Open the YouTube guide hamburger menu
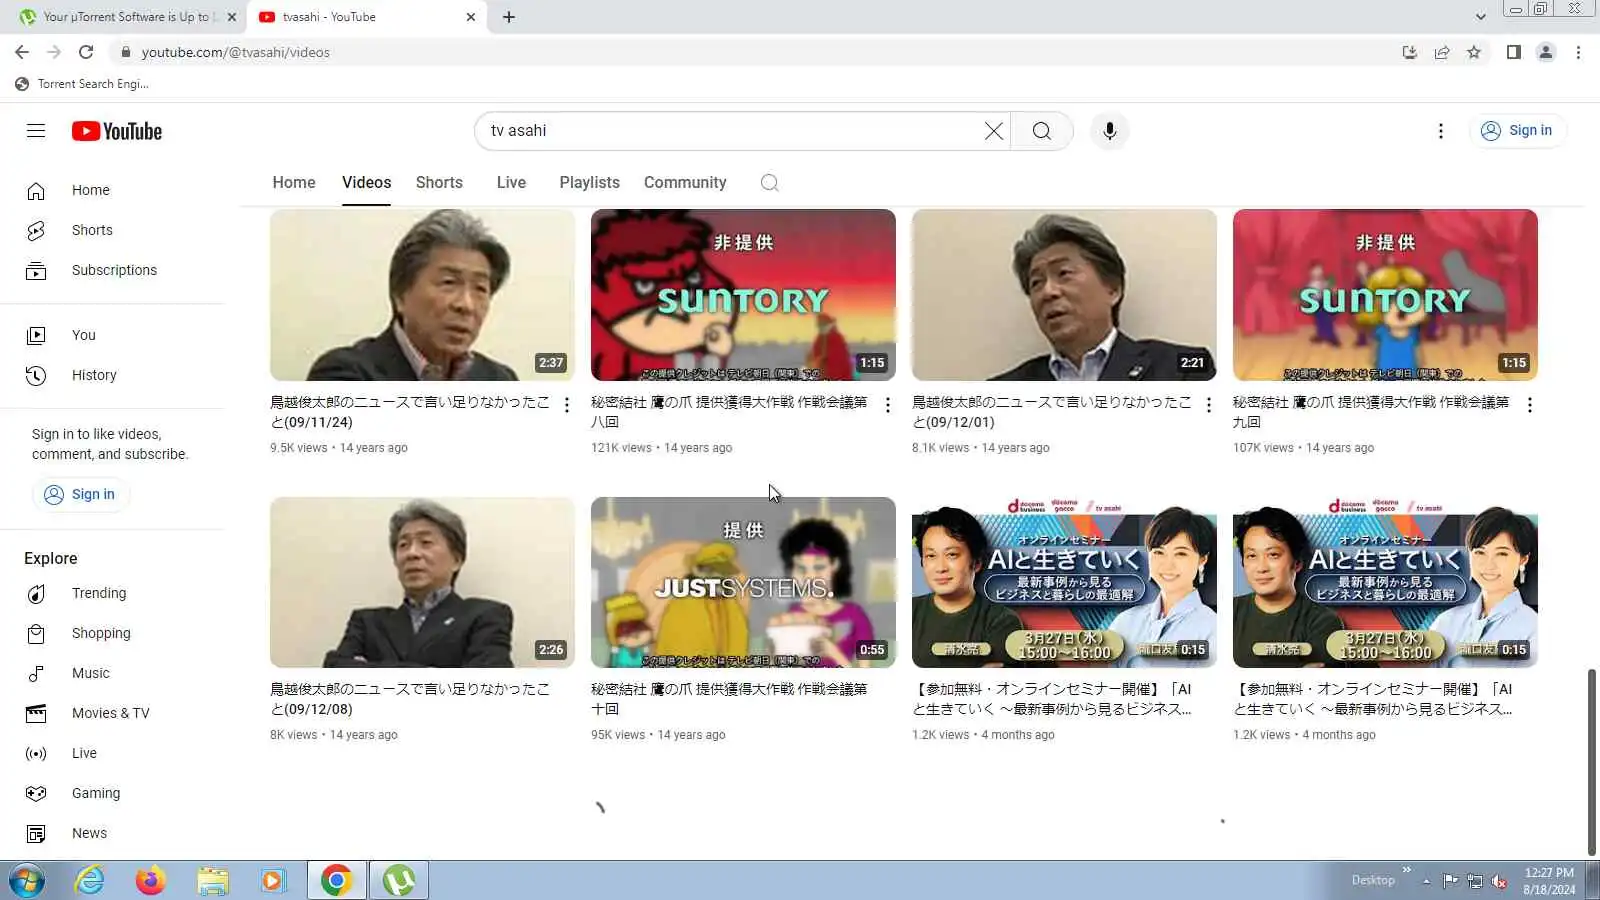Viewport: 1600px width, 900px height. tap(36, 131)
